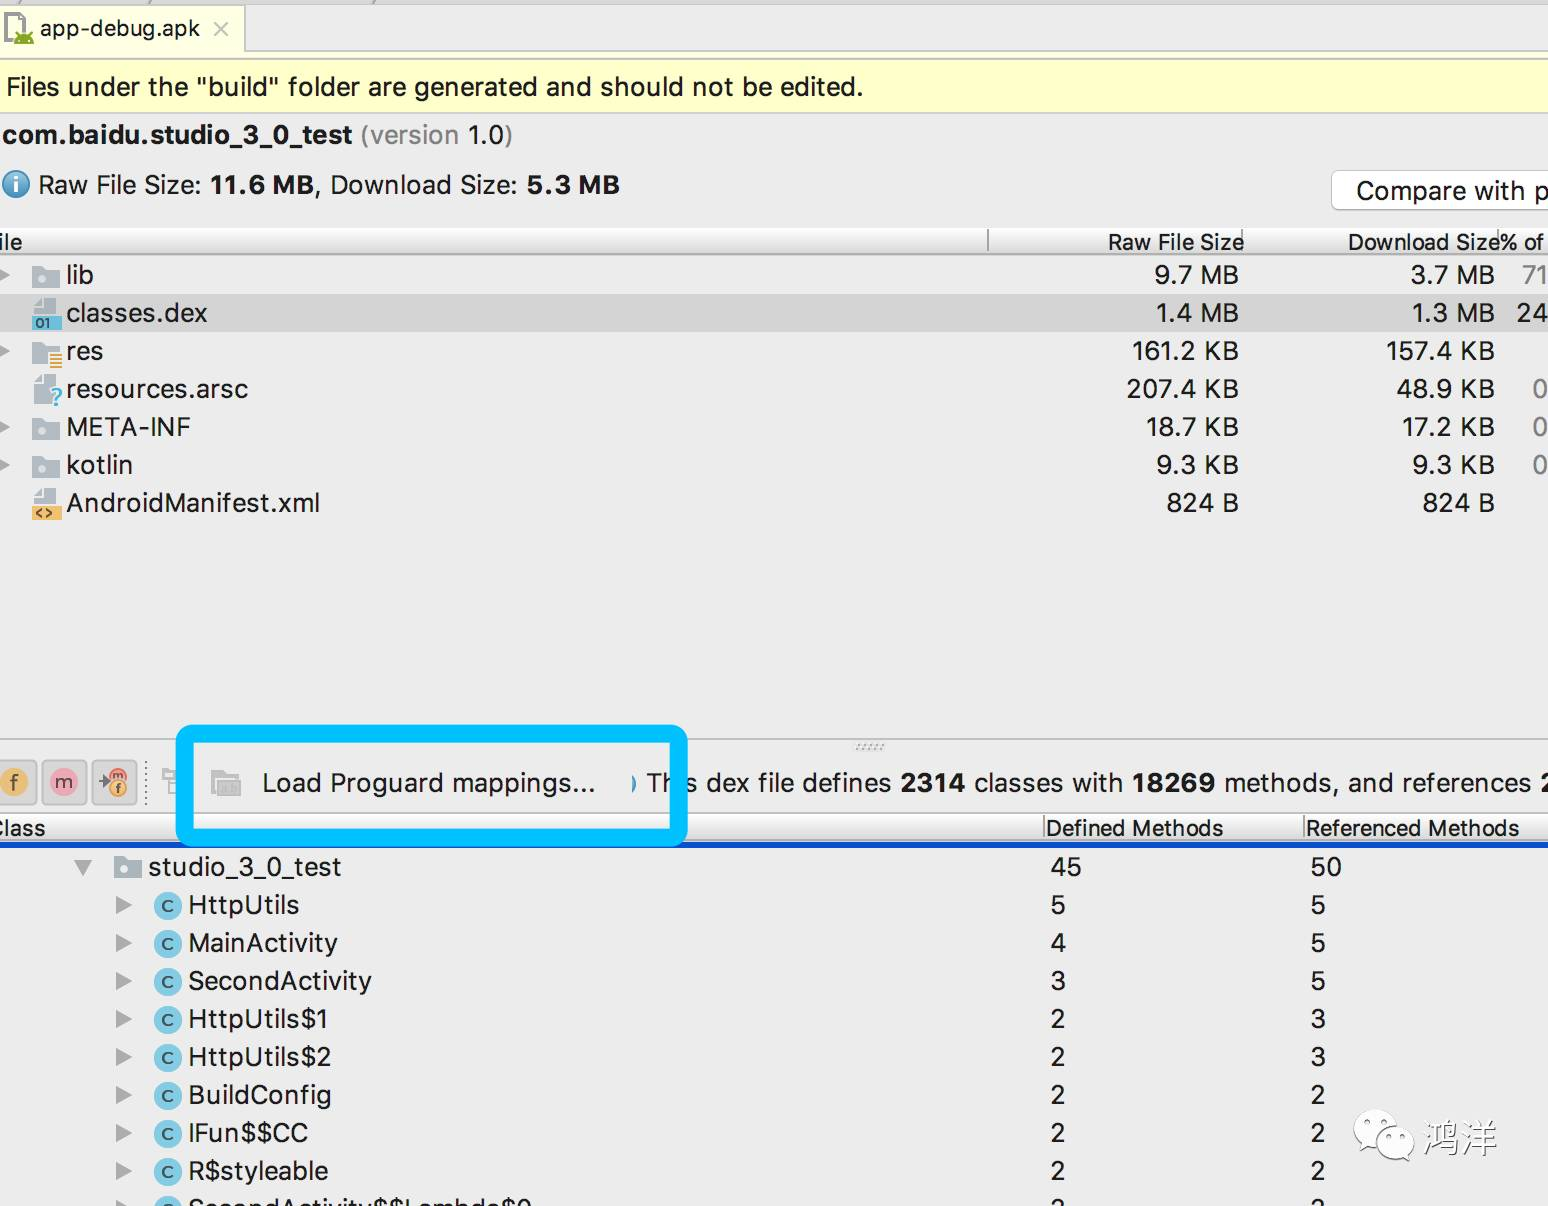This screenshot has height=1206, width=1548.
Task: Click the Load Proguard mappings folder icon
Action: click(x=226, y=783)
